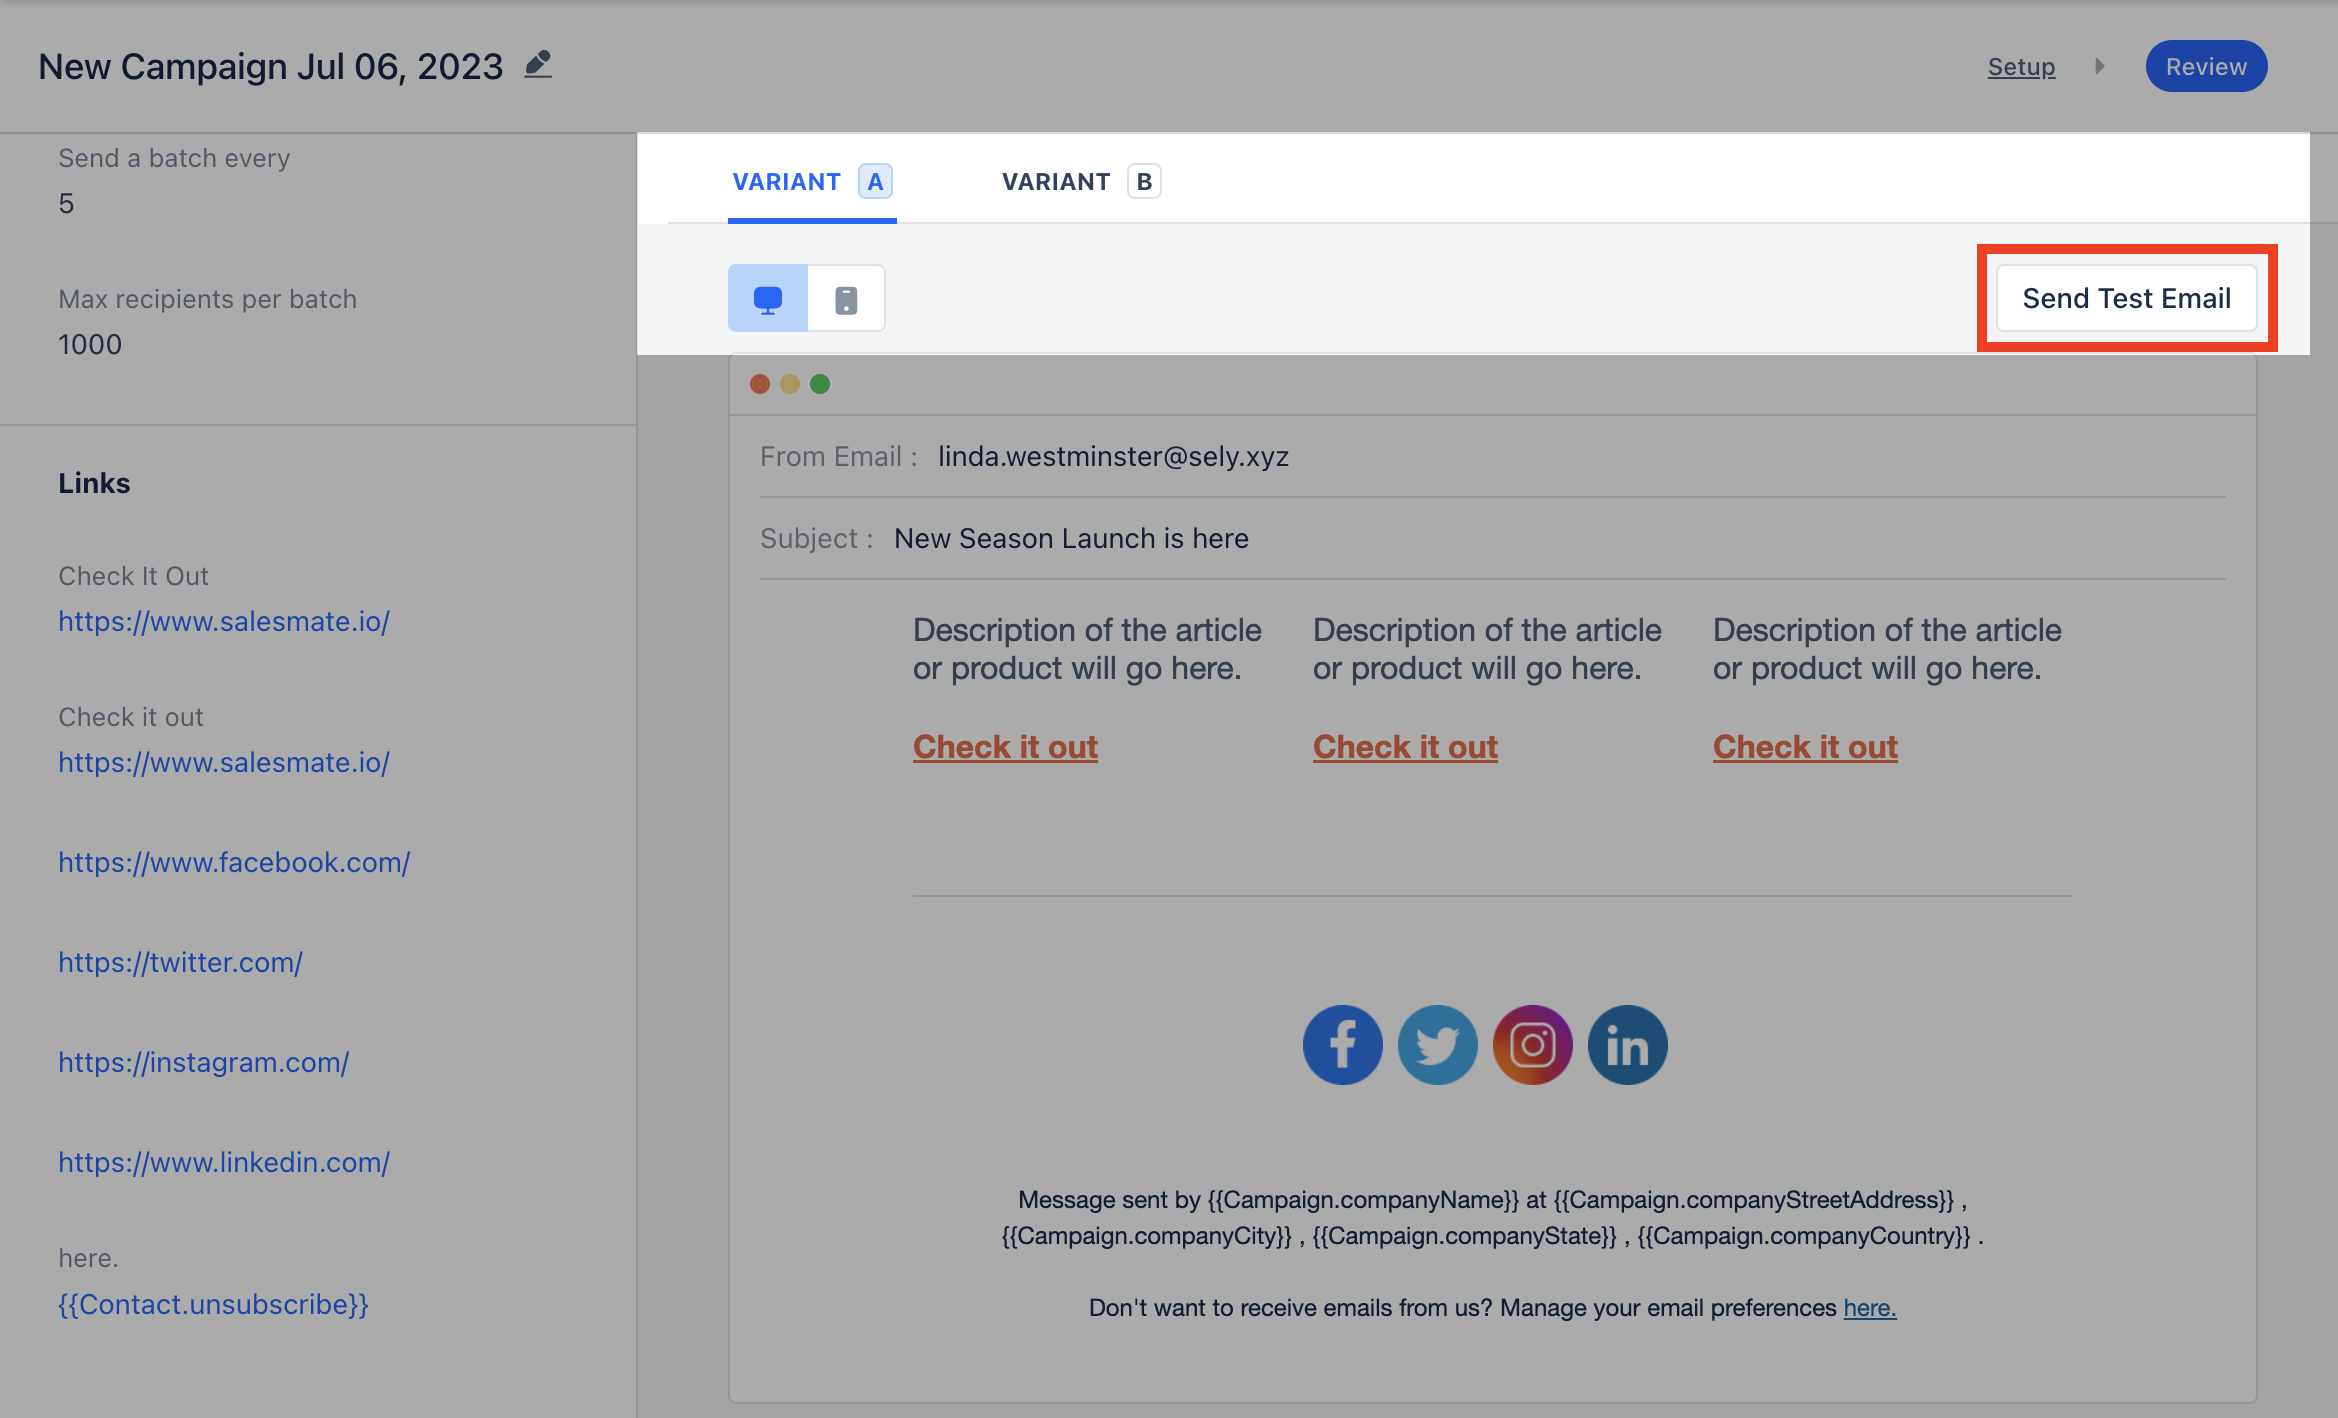Go back to the Setup step

click(2021, 67)
